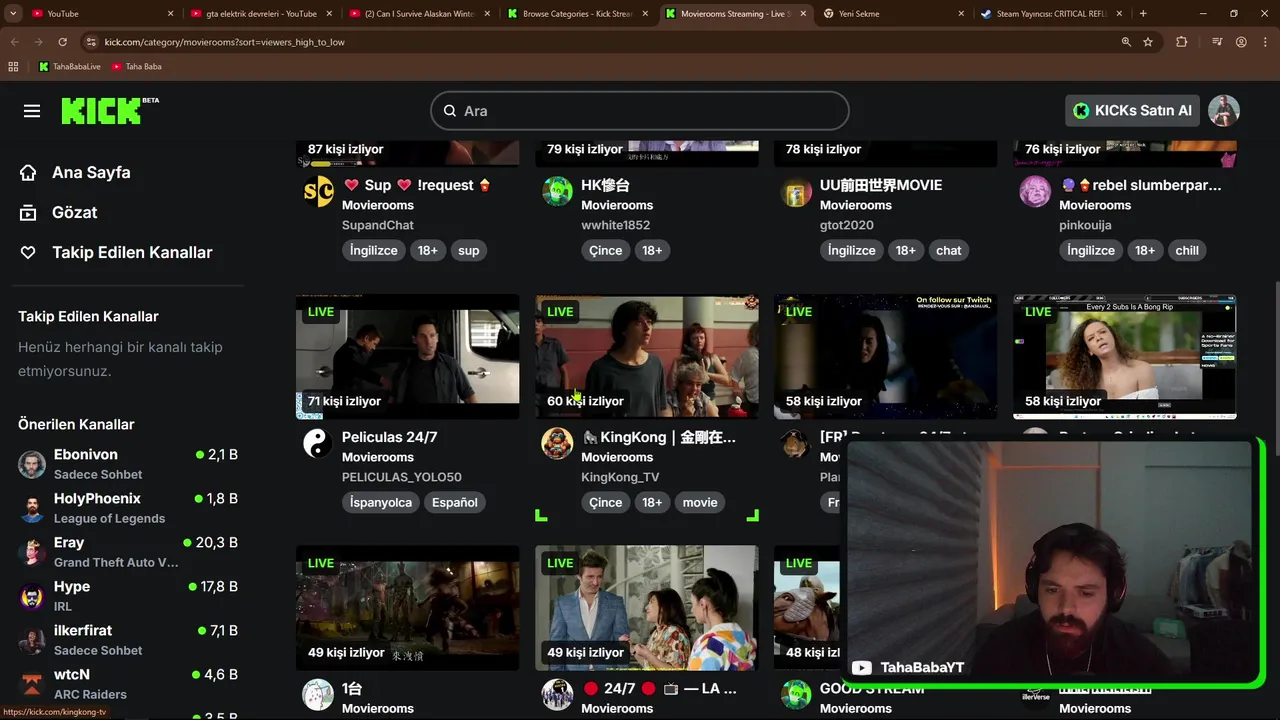1280x720 pixels.
Task: Open HK慘台 stream title
Action: click(x=605, y=185)
